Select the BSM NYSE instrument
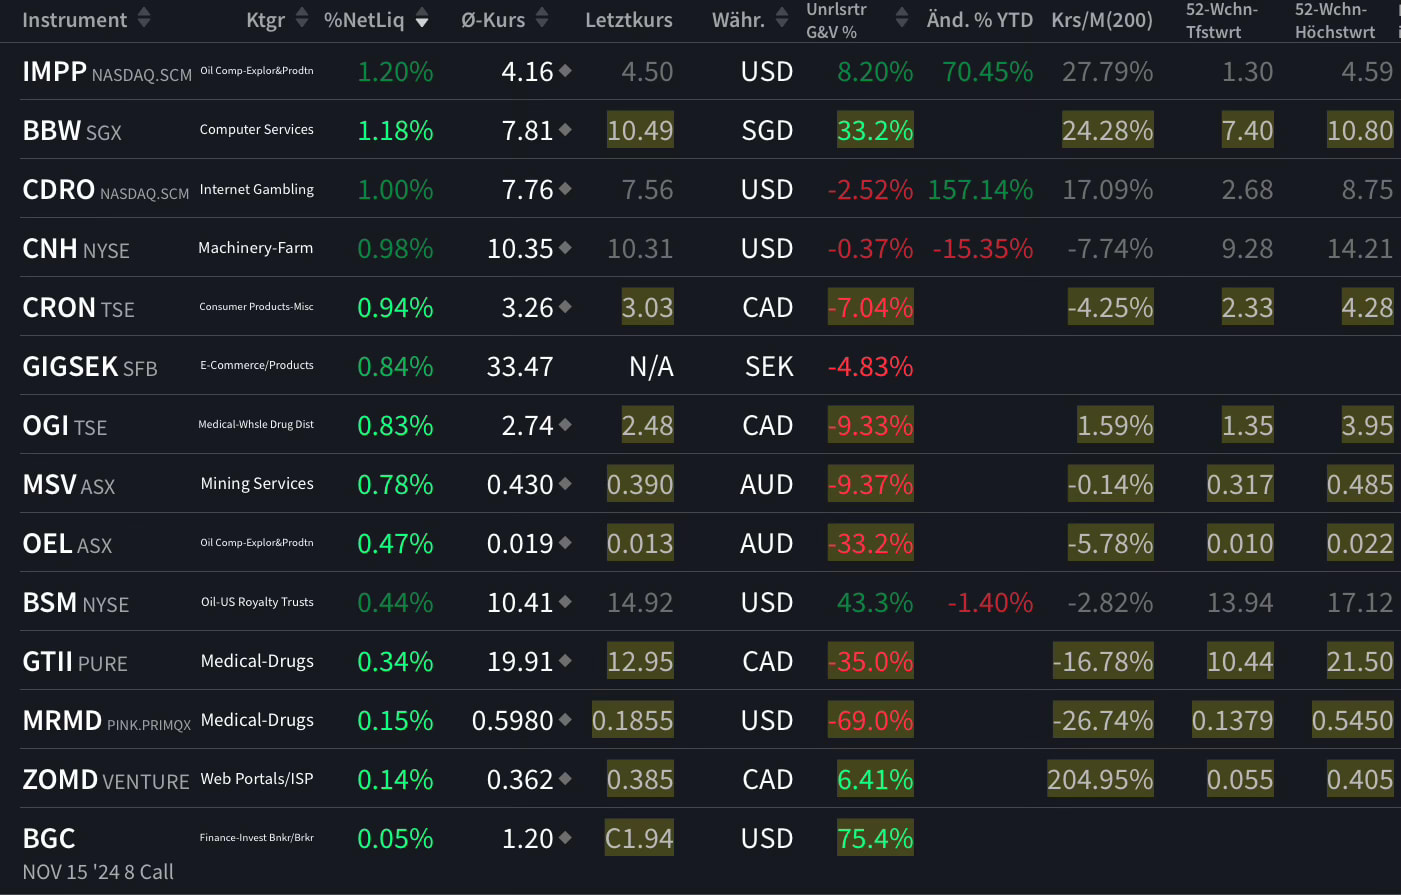 coord(76,602)
